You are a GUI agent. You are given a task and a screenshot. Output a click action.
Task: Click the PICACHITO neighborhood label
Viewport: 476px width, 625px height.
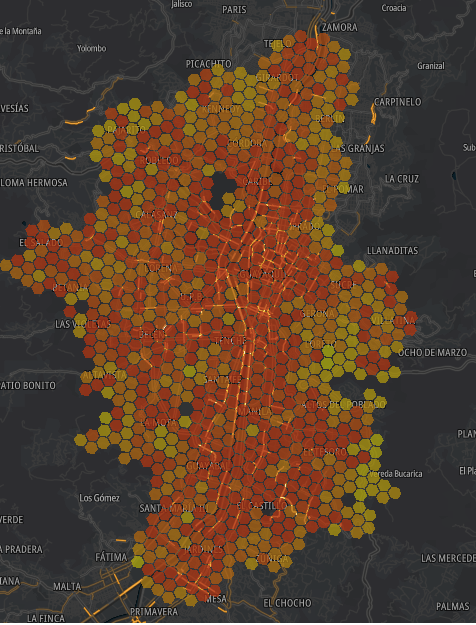point(208,64)
